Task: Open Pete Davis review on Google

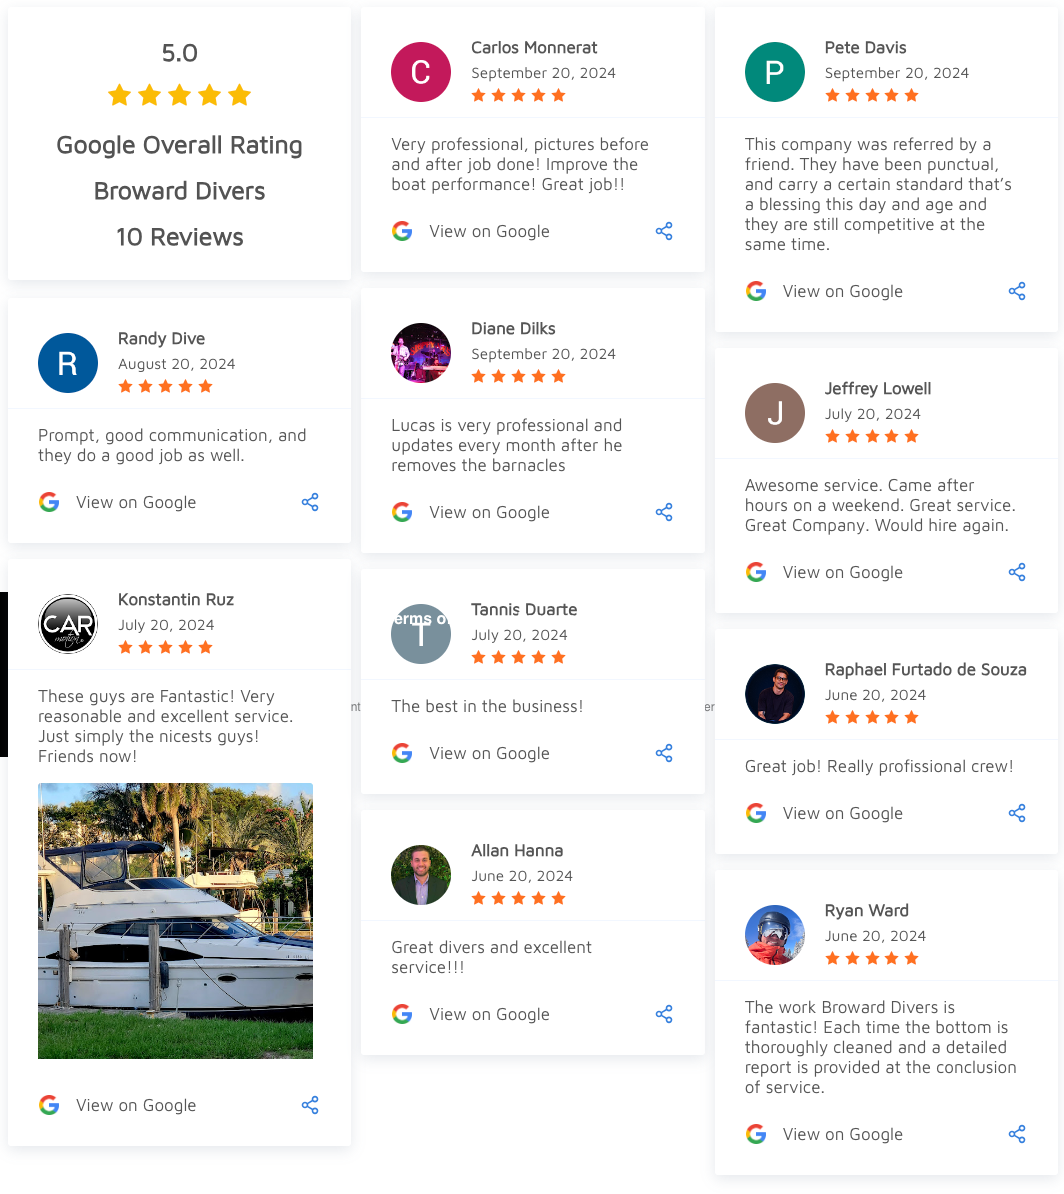Action: [842, 292]
